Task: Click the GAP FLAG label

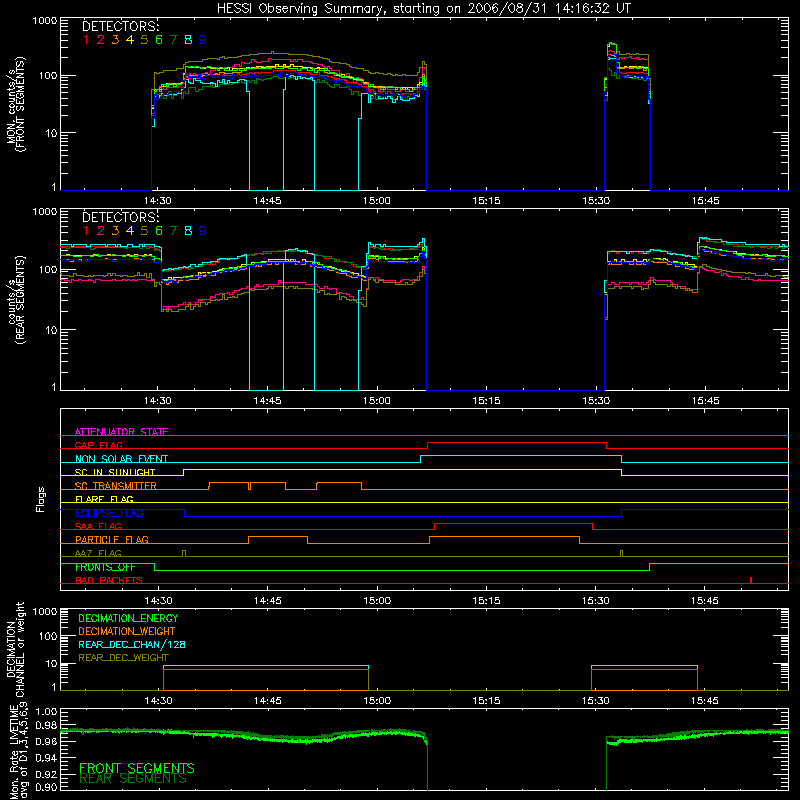Action: (x=98, y=445)
